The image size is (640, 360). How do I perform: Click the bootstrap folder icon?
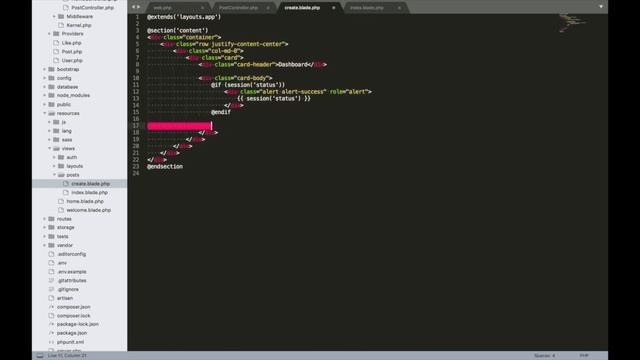tap(51, 69)
